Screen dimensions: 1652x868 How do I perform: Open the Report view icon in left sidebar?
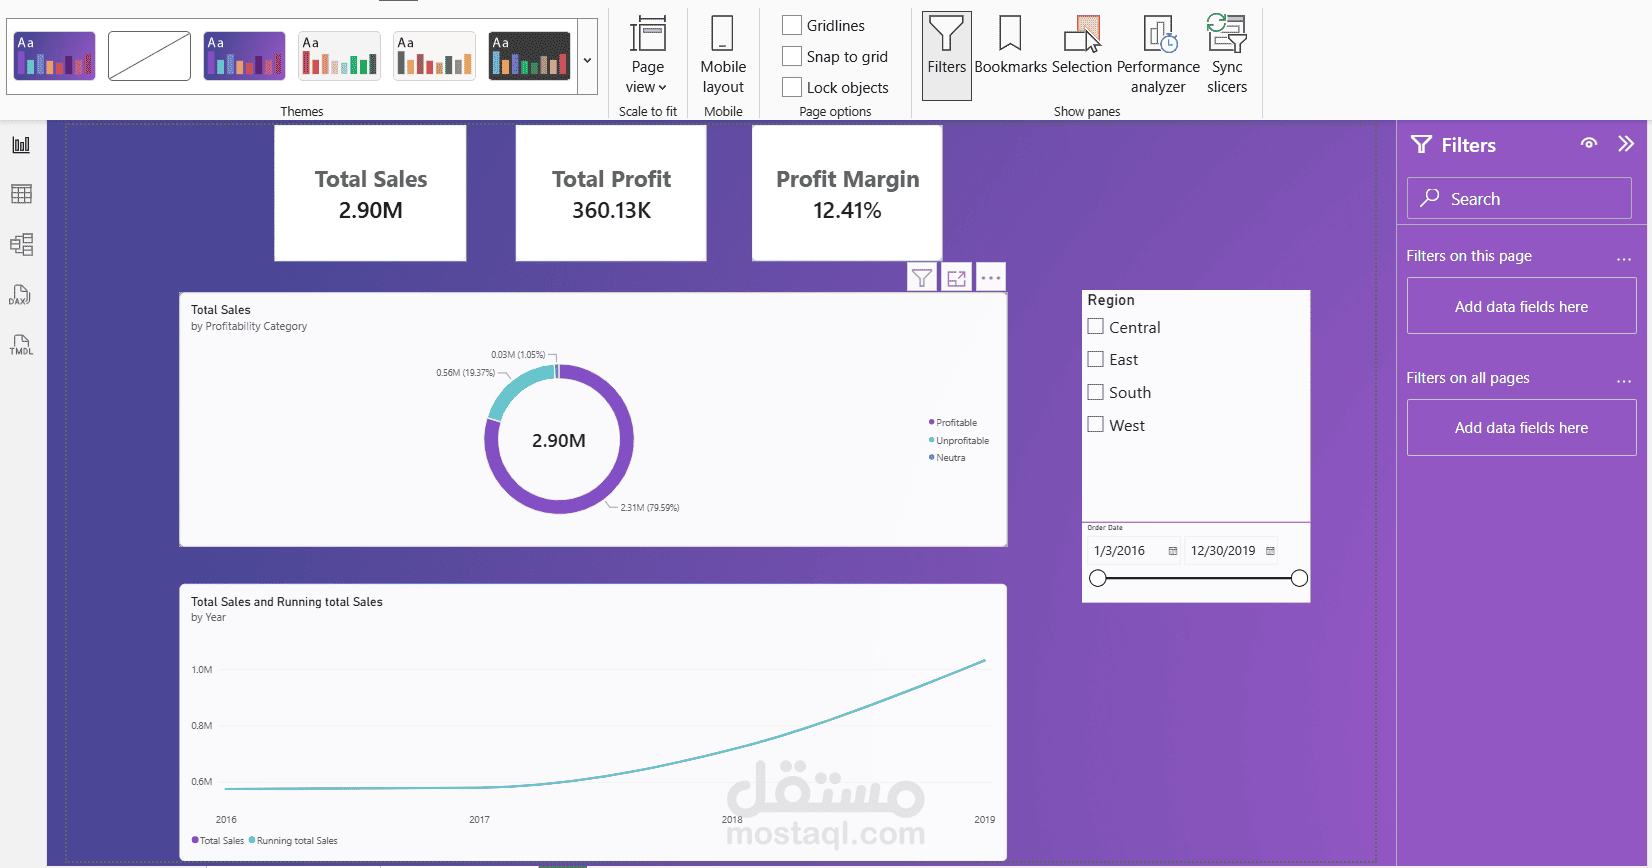[21, 145]
